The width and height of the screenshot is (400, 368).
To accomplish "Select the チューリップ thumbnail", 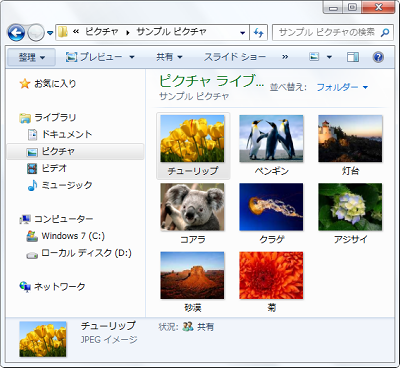I will pyautogui.click(x=192, y=139).
